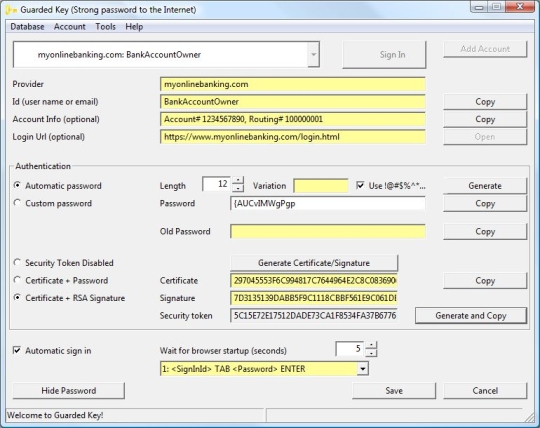The width and height of the screenshot is (540, 428).
Task: Click the Password field
Action: click(328, 203)
